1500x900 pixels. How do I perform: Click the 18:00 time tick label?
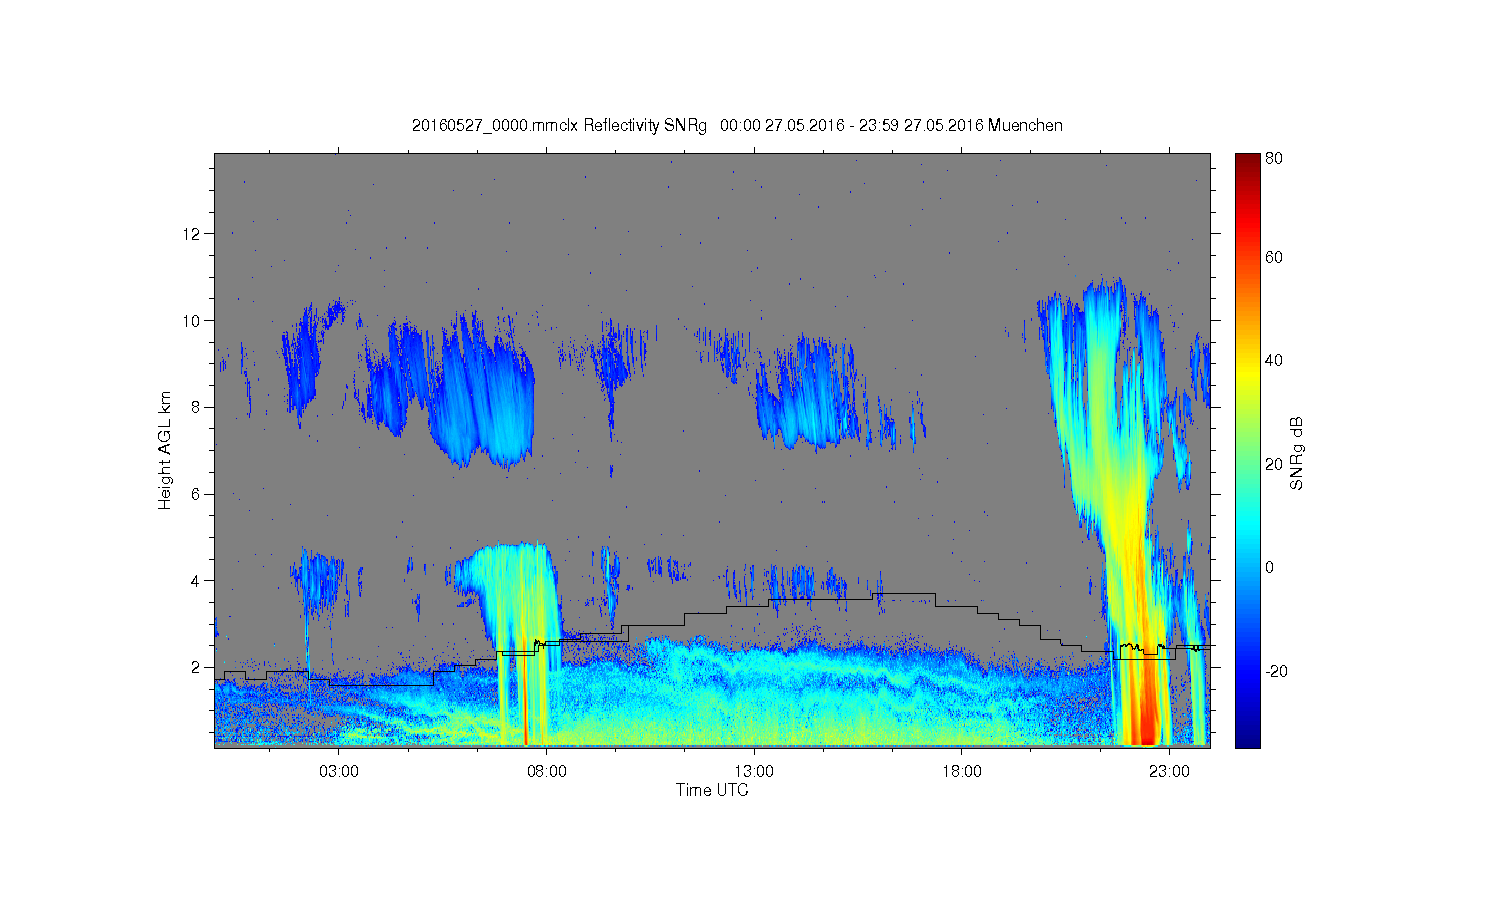[x=962, y=772]
